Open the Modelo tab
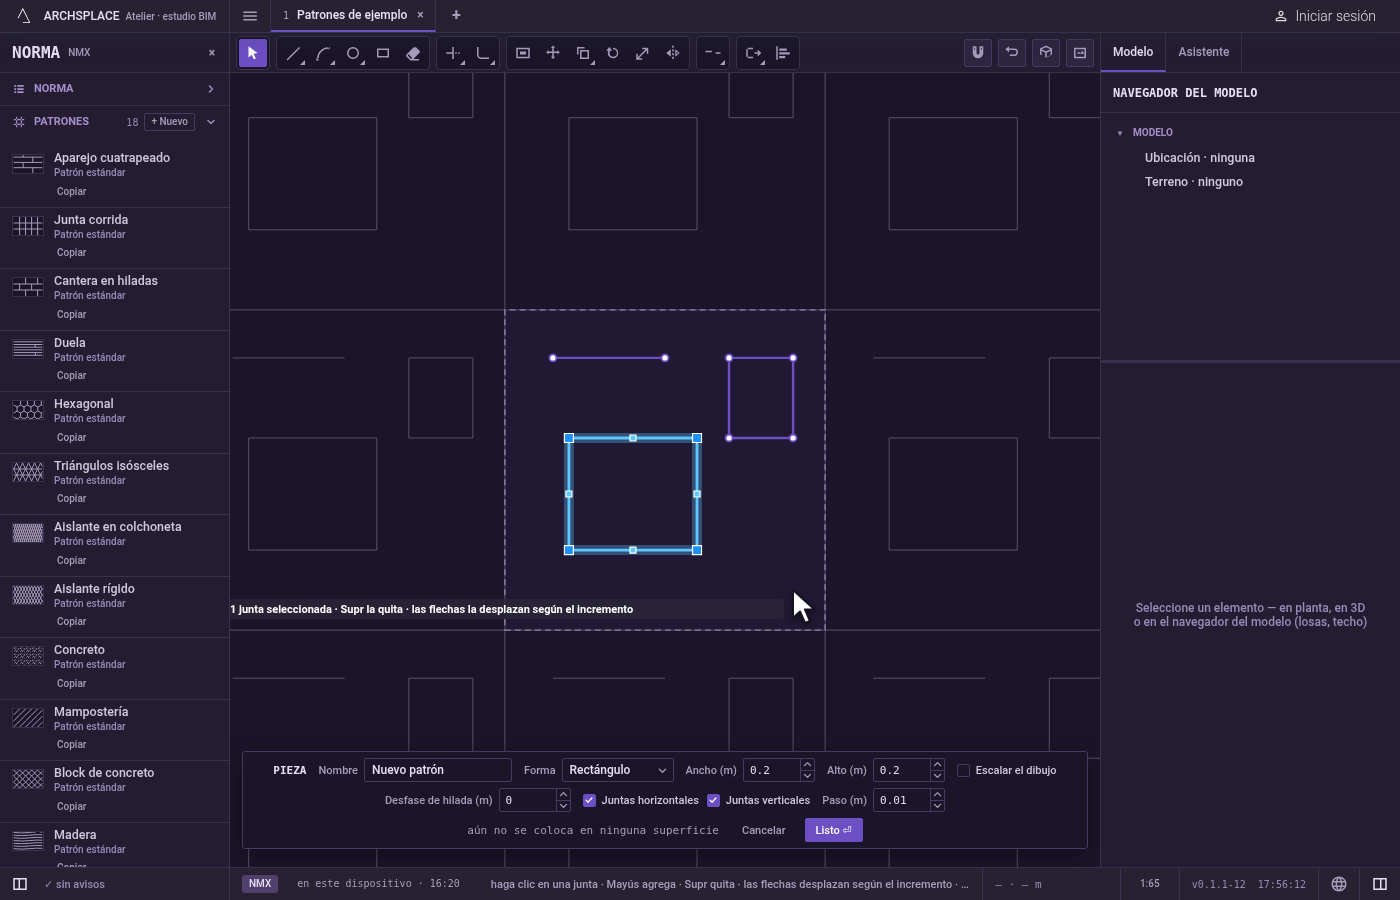This screenshot has height=900, width=1400. [x=1133, y=52]
